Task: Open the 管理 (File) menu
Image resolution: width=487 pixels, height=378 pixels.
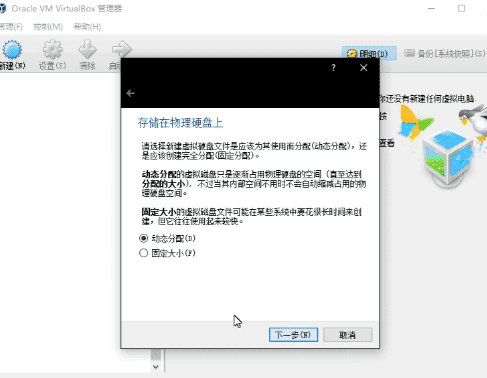Action: click(x=11, y=27)
